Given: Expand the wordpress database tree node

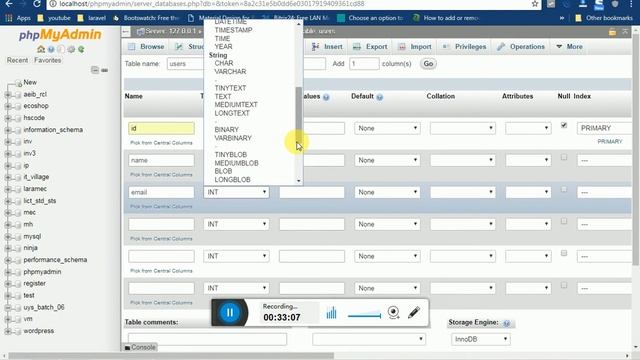Looking at the screenshot, I should [7, 331].
